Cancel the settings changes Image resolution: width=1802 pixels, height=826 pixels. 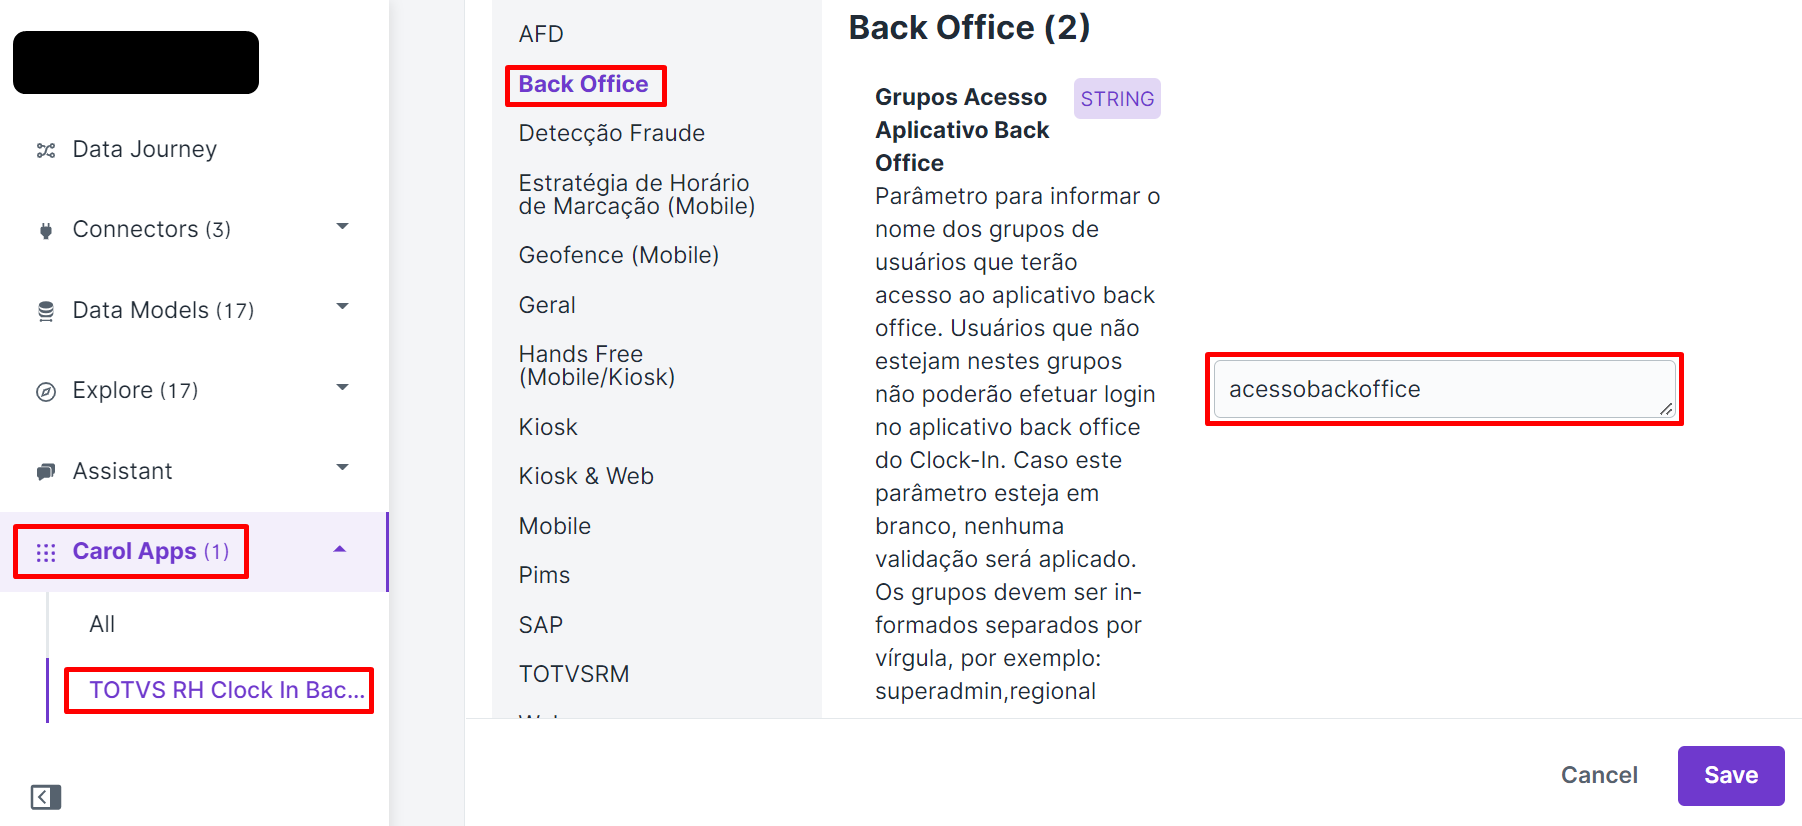click(1600, 775)
